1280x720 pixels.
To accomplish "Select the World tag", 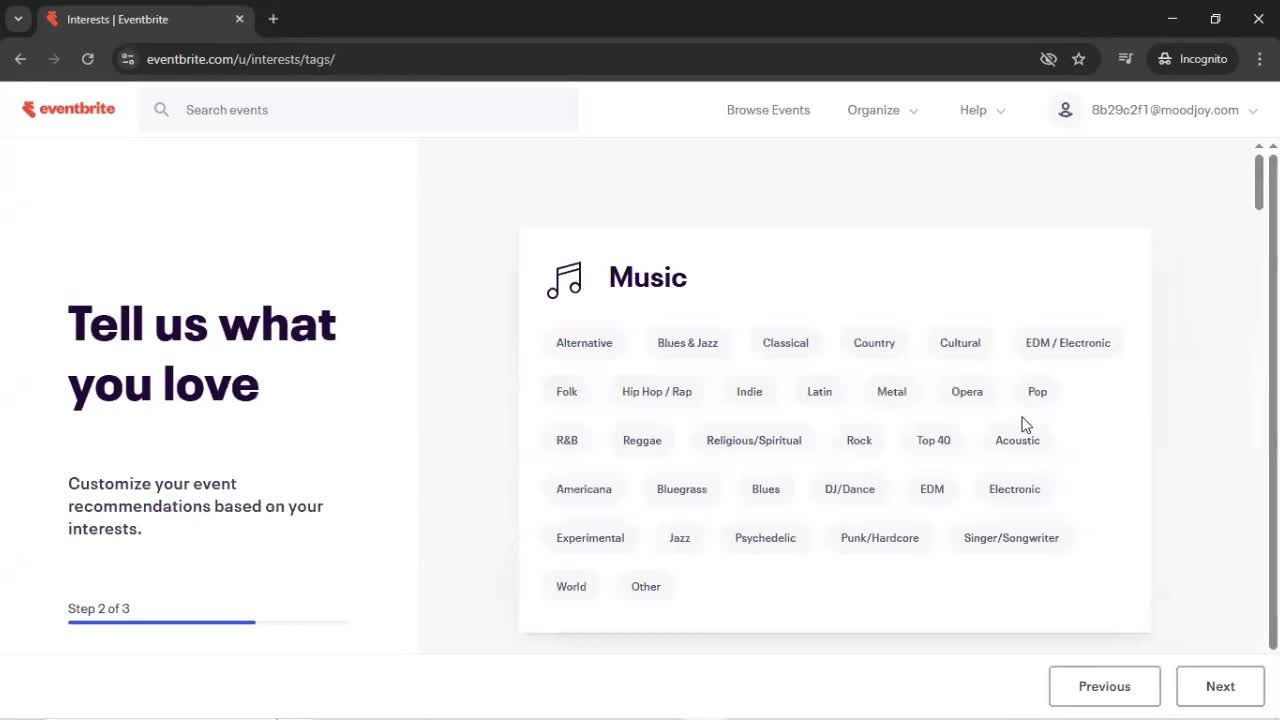I will coord(571,587).
